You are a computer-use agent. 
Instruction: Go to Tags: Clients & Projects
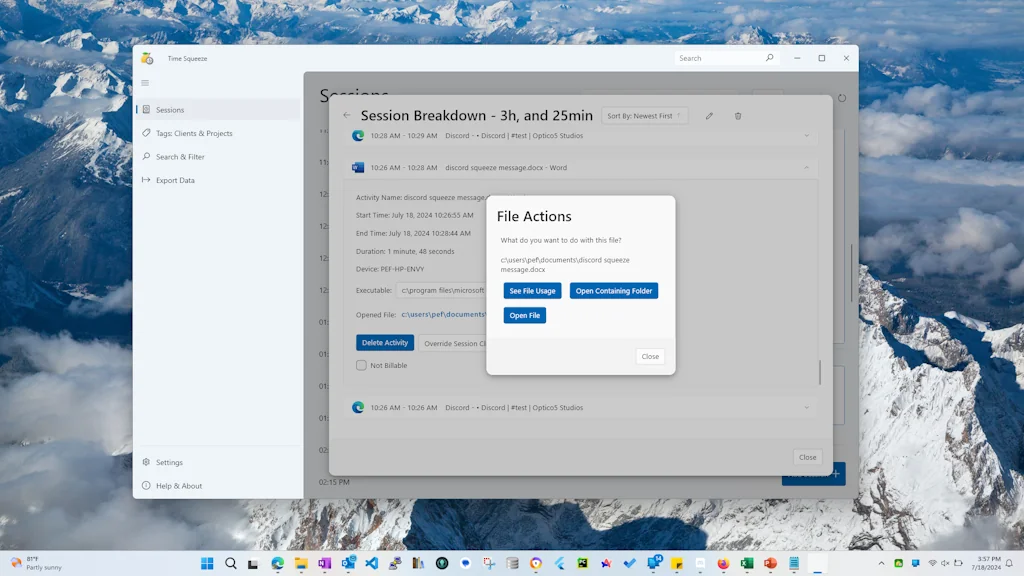click(x=194, y=133)
